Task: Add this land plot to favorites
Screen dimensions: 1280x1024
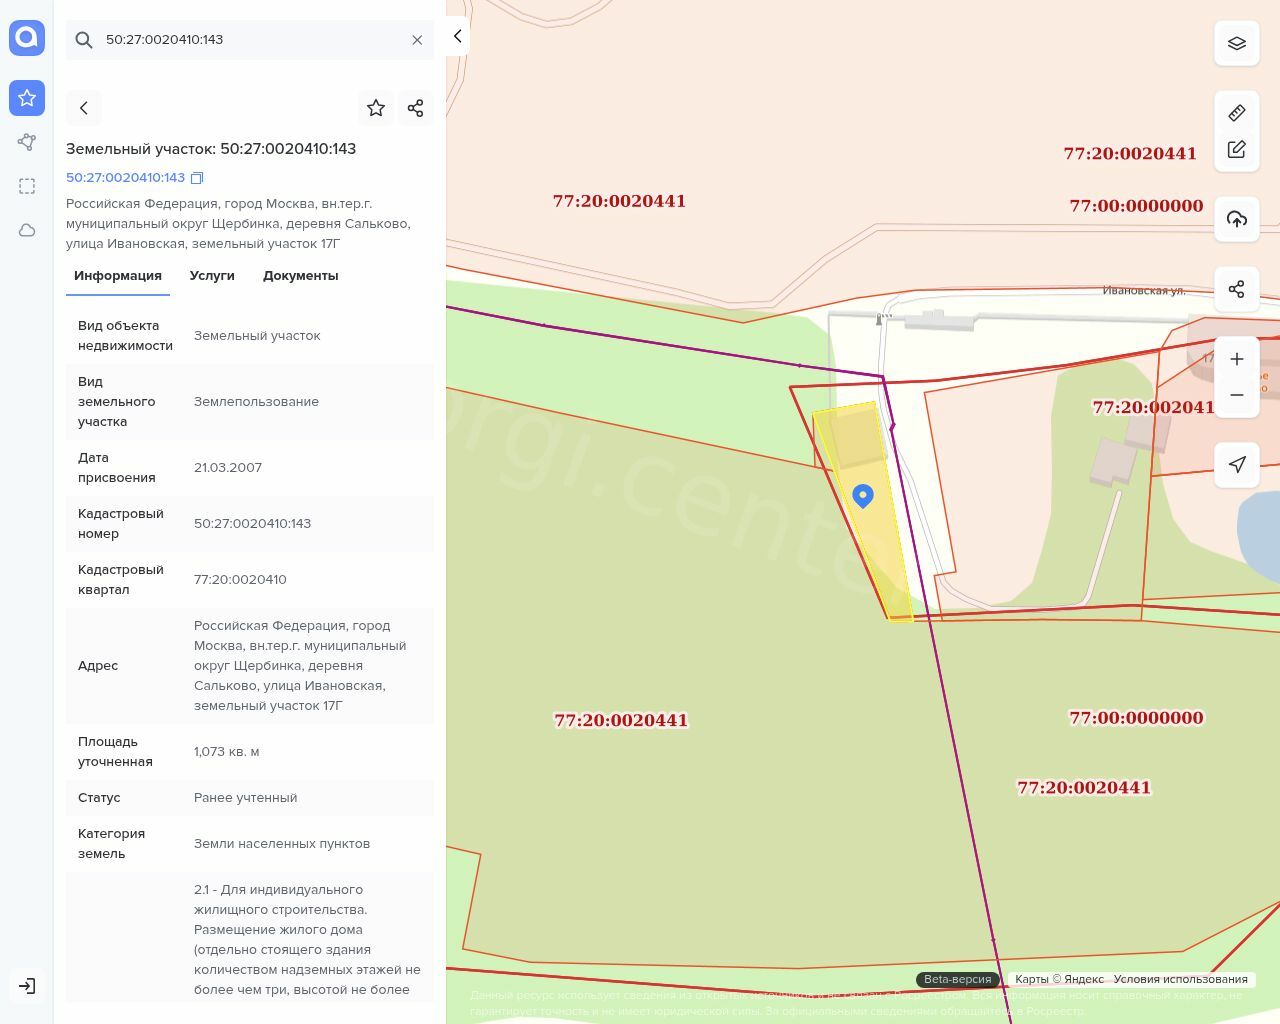Action: [x=376, y=108]
